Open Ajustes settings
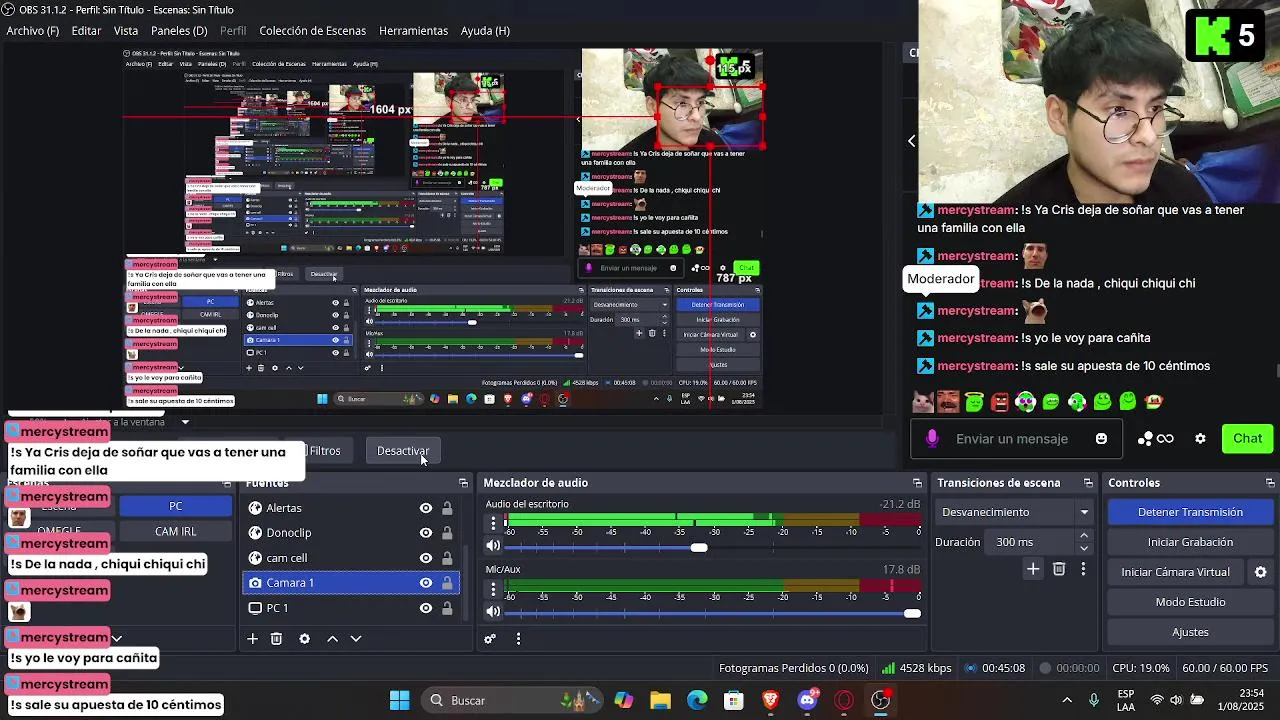This screenshot has height=720, width=1280. coord(1190,632)
